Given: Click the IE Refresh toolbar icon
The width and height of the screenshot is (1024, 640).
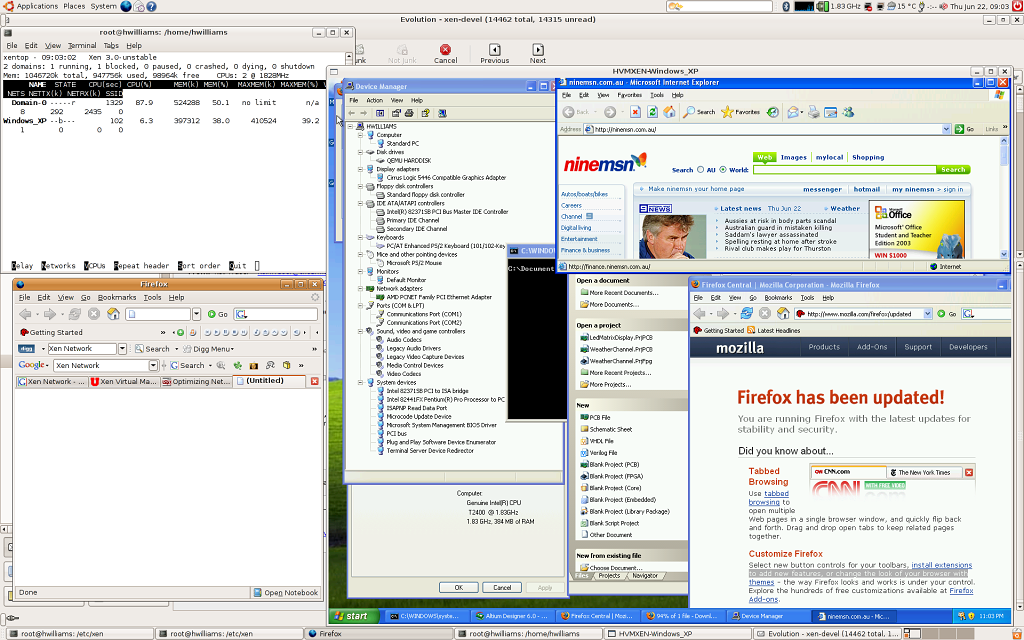Looking at the screenshot, I should point(651,112).
